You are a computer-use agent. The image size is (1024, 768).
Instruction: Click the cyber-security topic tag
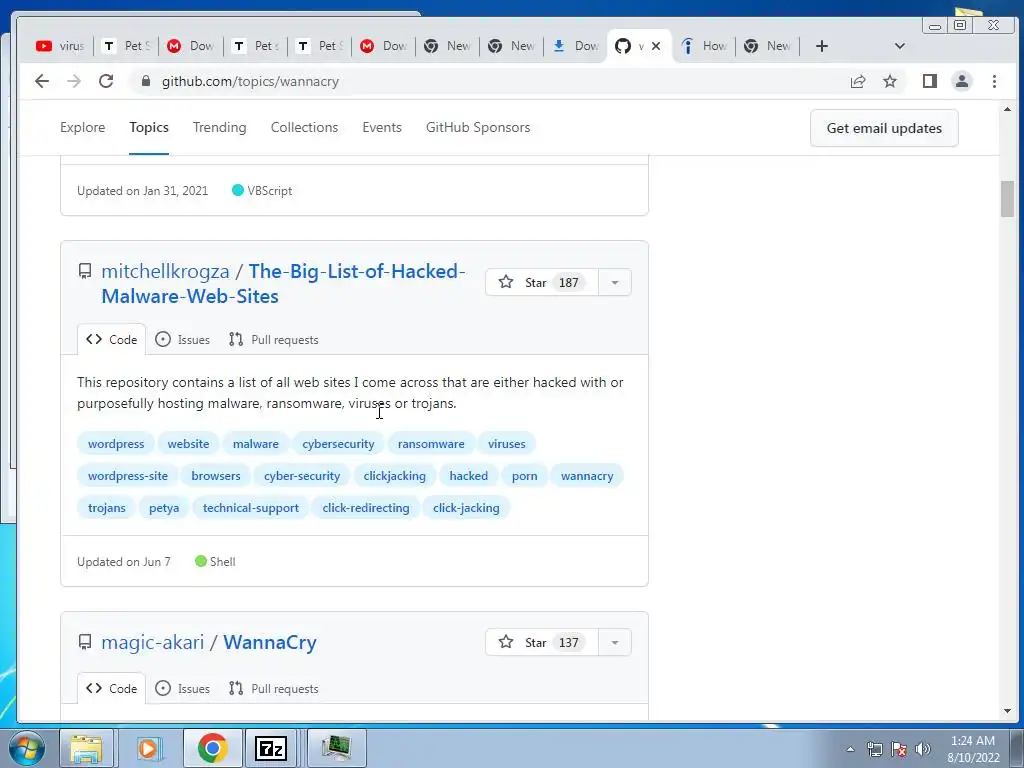click(302, 475)
